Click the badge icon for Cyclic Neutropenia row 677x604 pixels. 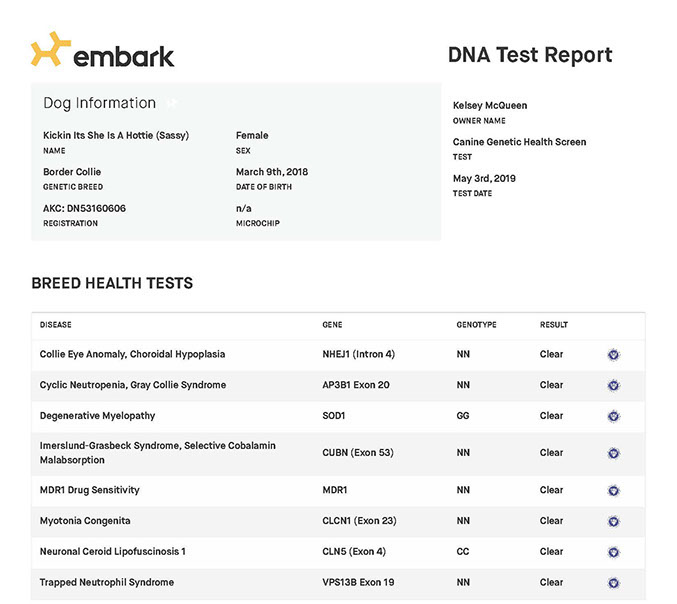613,385
